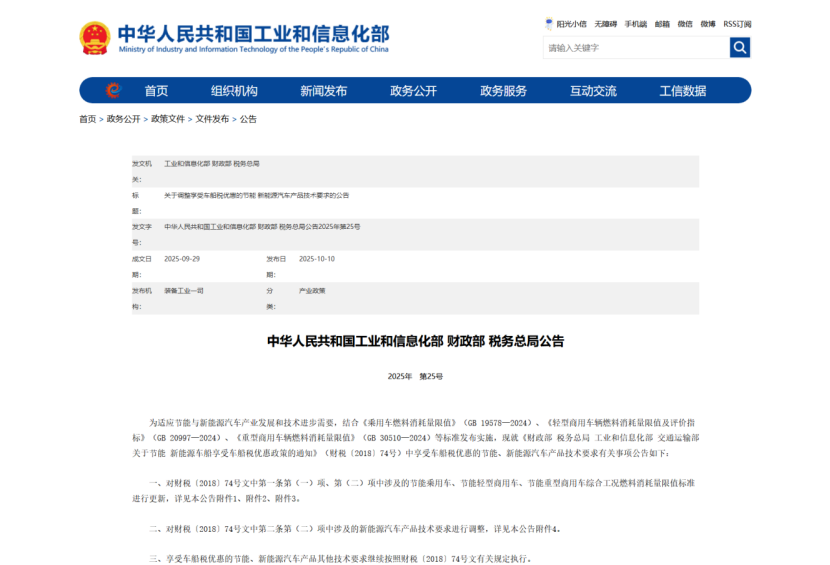Click 政策文件 in the breadcrumb trail
This screenshot has height=565, width=830.
click(168, 119)
